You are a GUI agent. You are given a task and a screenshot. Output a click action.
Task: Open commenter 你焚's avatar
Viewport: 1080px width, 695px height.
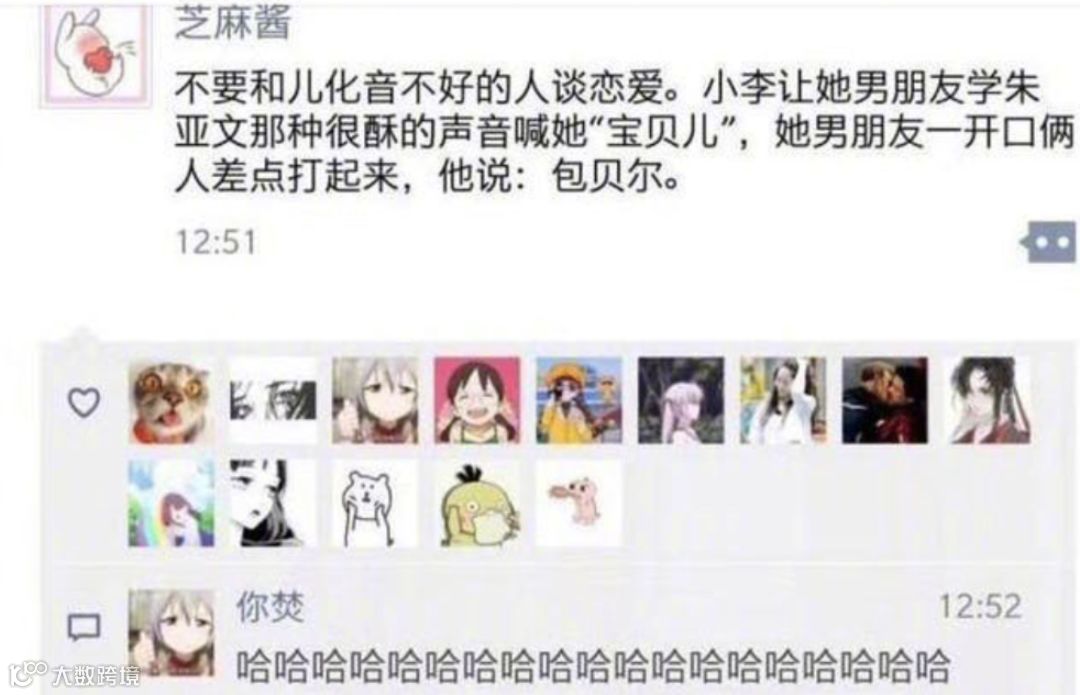tap(171, 632)
